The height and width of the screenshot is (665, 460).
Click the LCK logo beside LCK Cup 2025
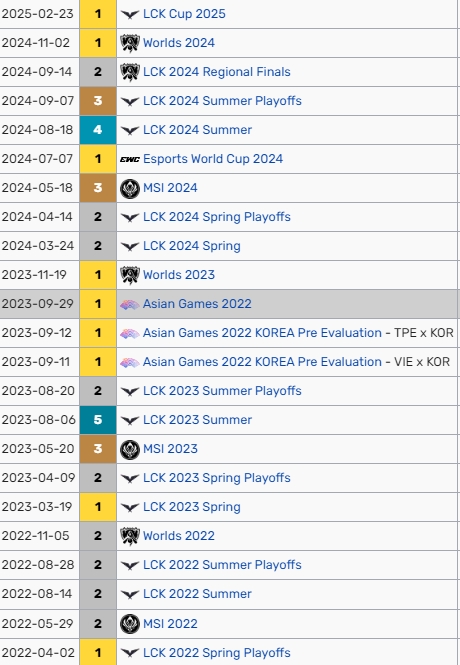click(x=130, y=14)
